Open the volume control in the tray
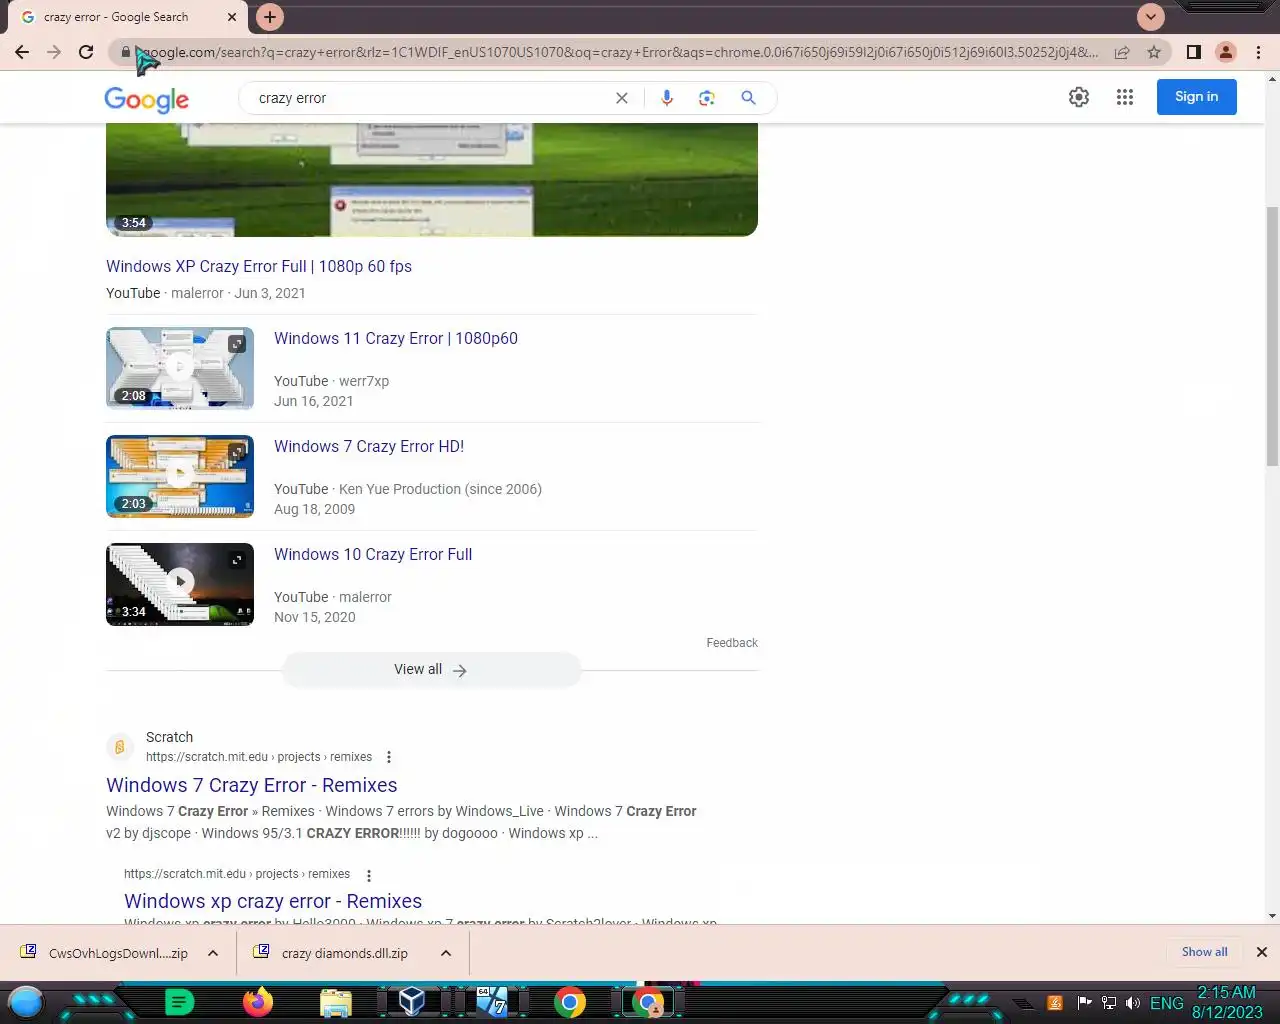Screen dimensions: 1280x1024 tap(1133, 1003)
